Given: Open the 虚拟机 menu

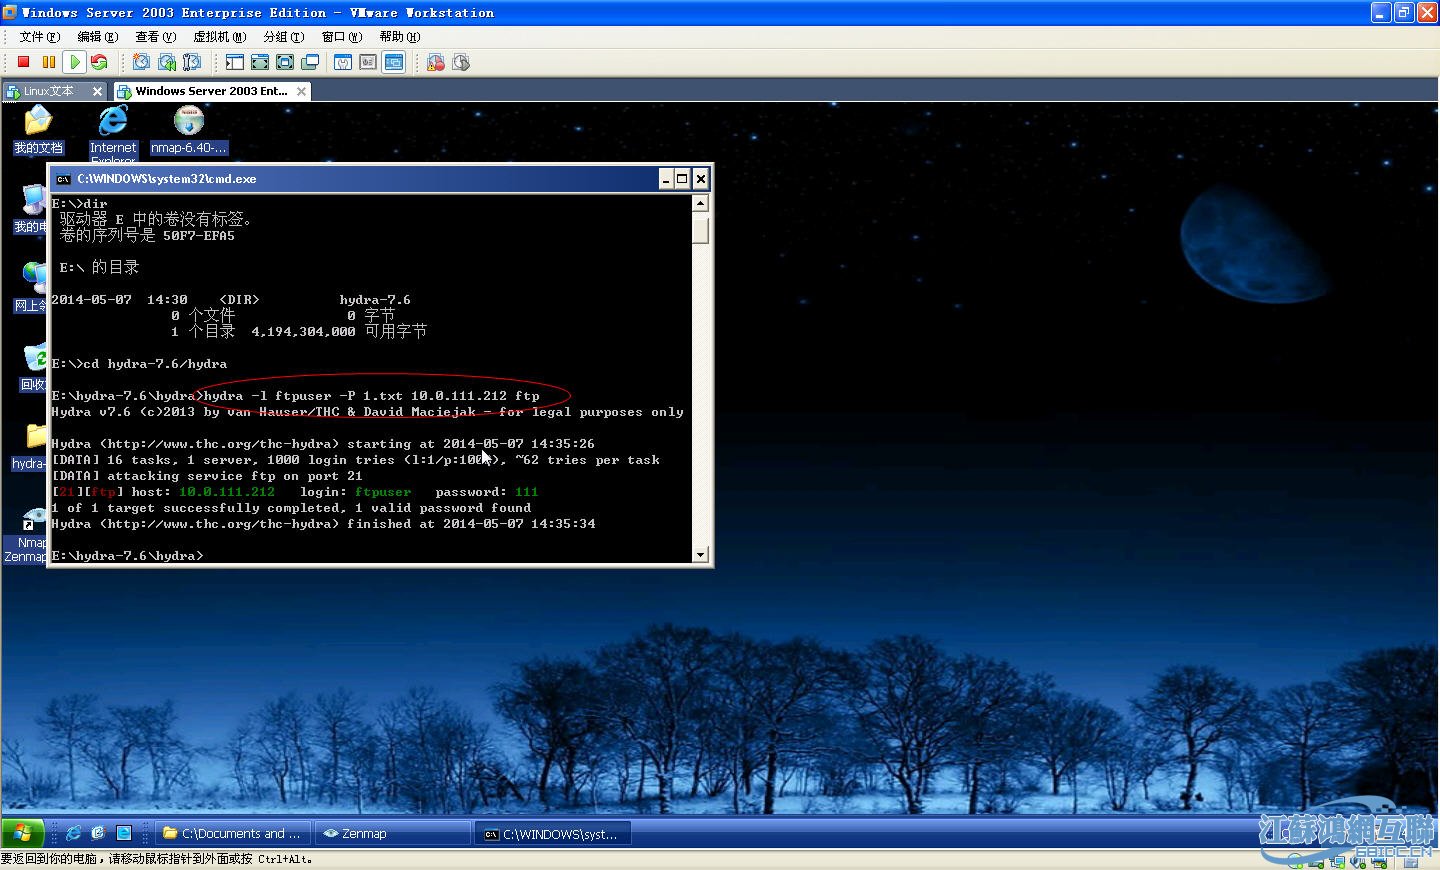Looking at the screenshot, I should coord(220,36).
